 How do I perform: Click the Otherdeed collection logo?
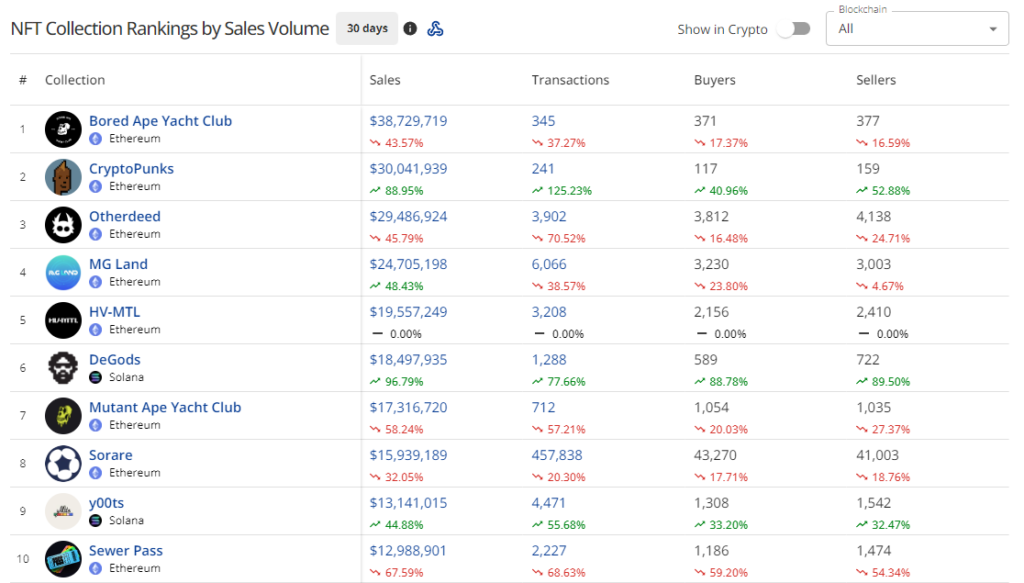click(63, 225)
